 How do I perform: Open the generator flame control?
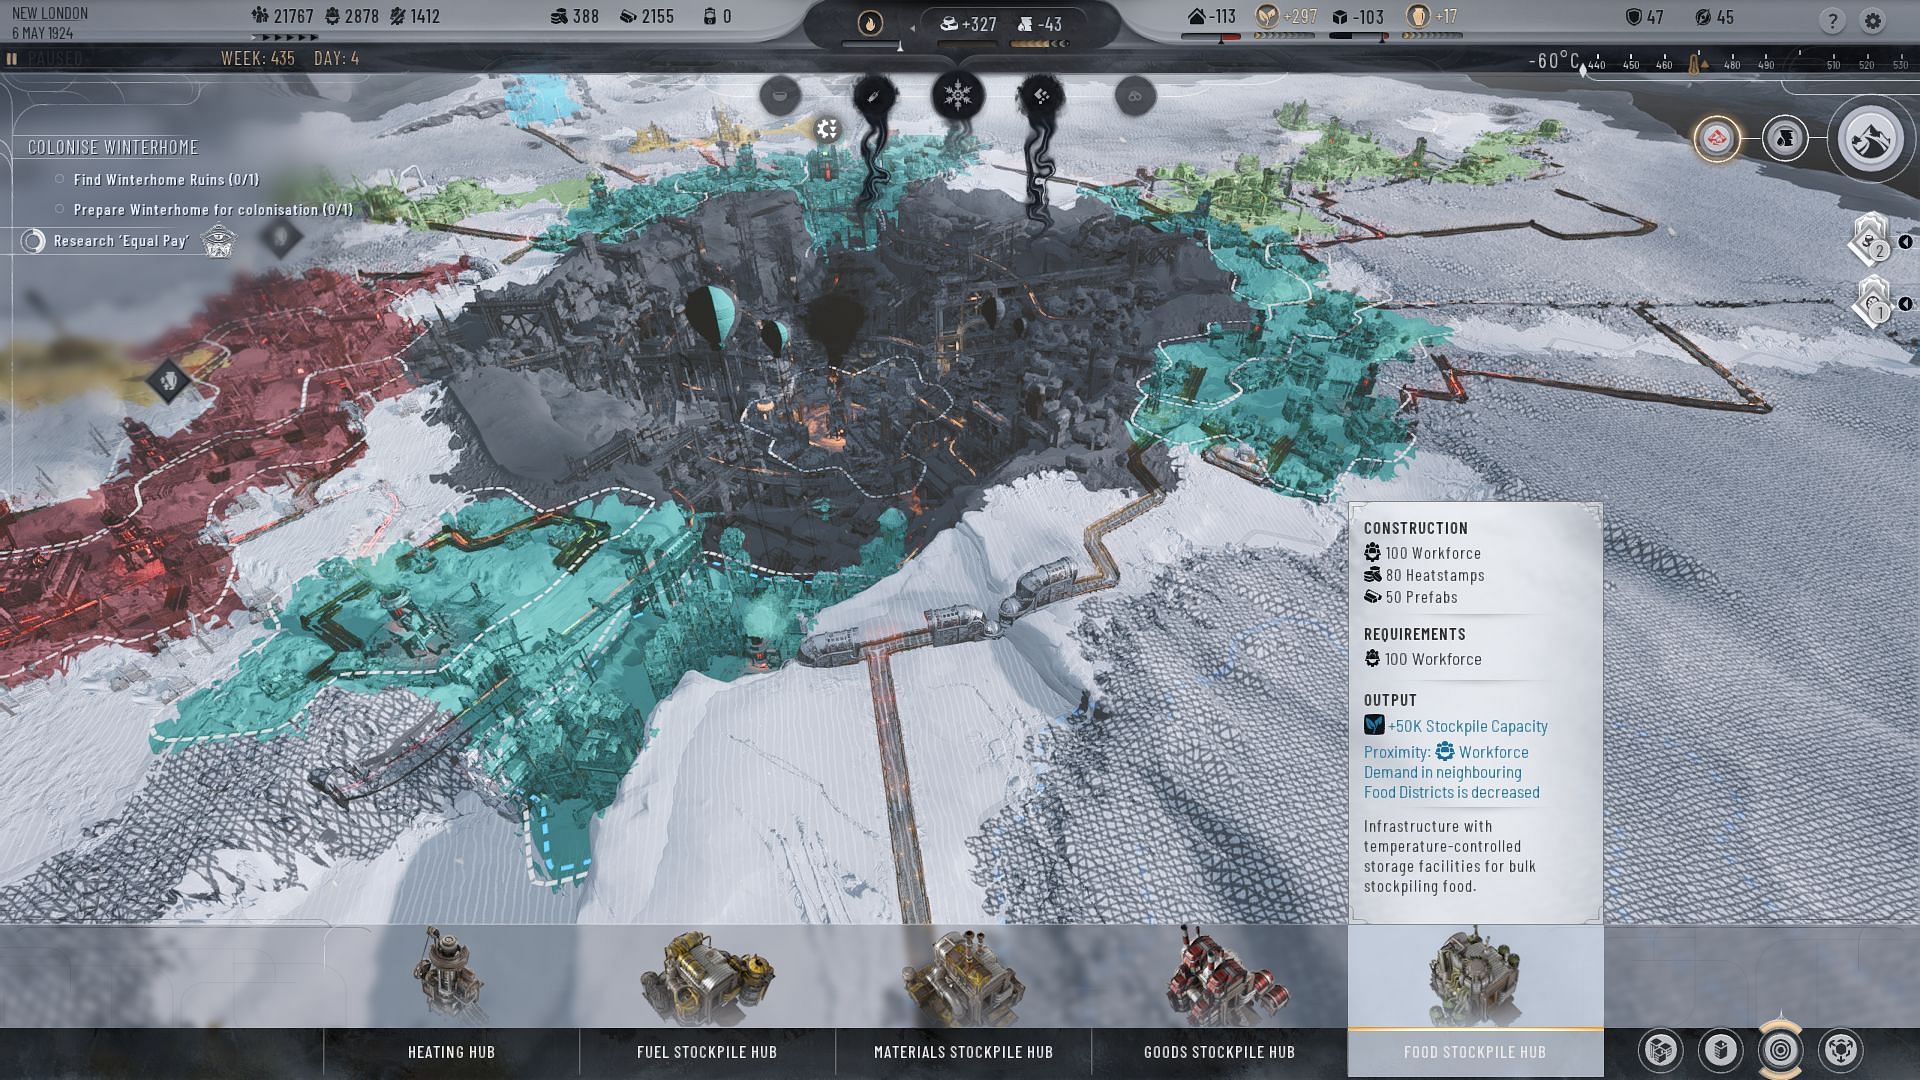click(870, 23)
